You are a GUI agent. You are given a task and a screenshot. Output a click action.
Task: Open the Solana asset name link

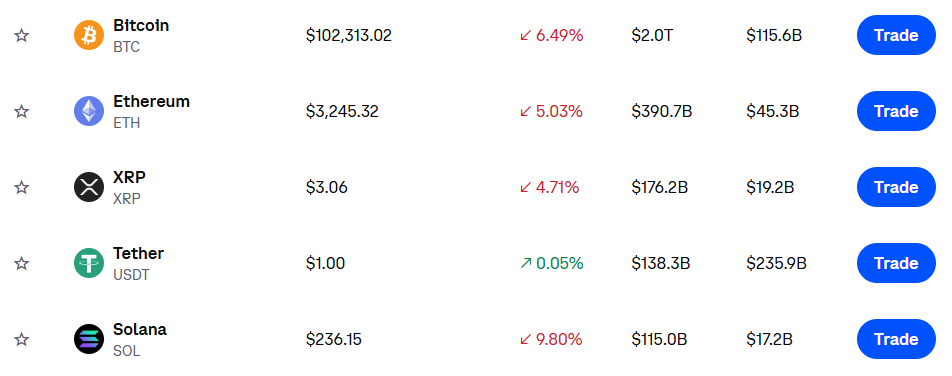[x=140, y=329]
